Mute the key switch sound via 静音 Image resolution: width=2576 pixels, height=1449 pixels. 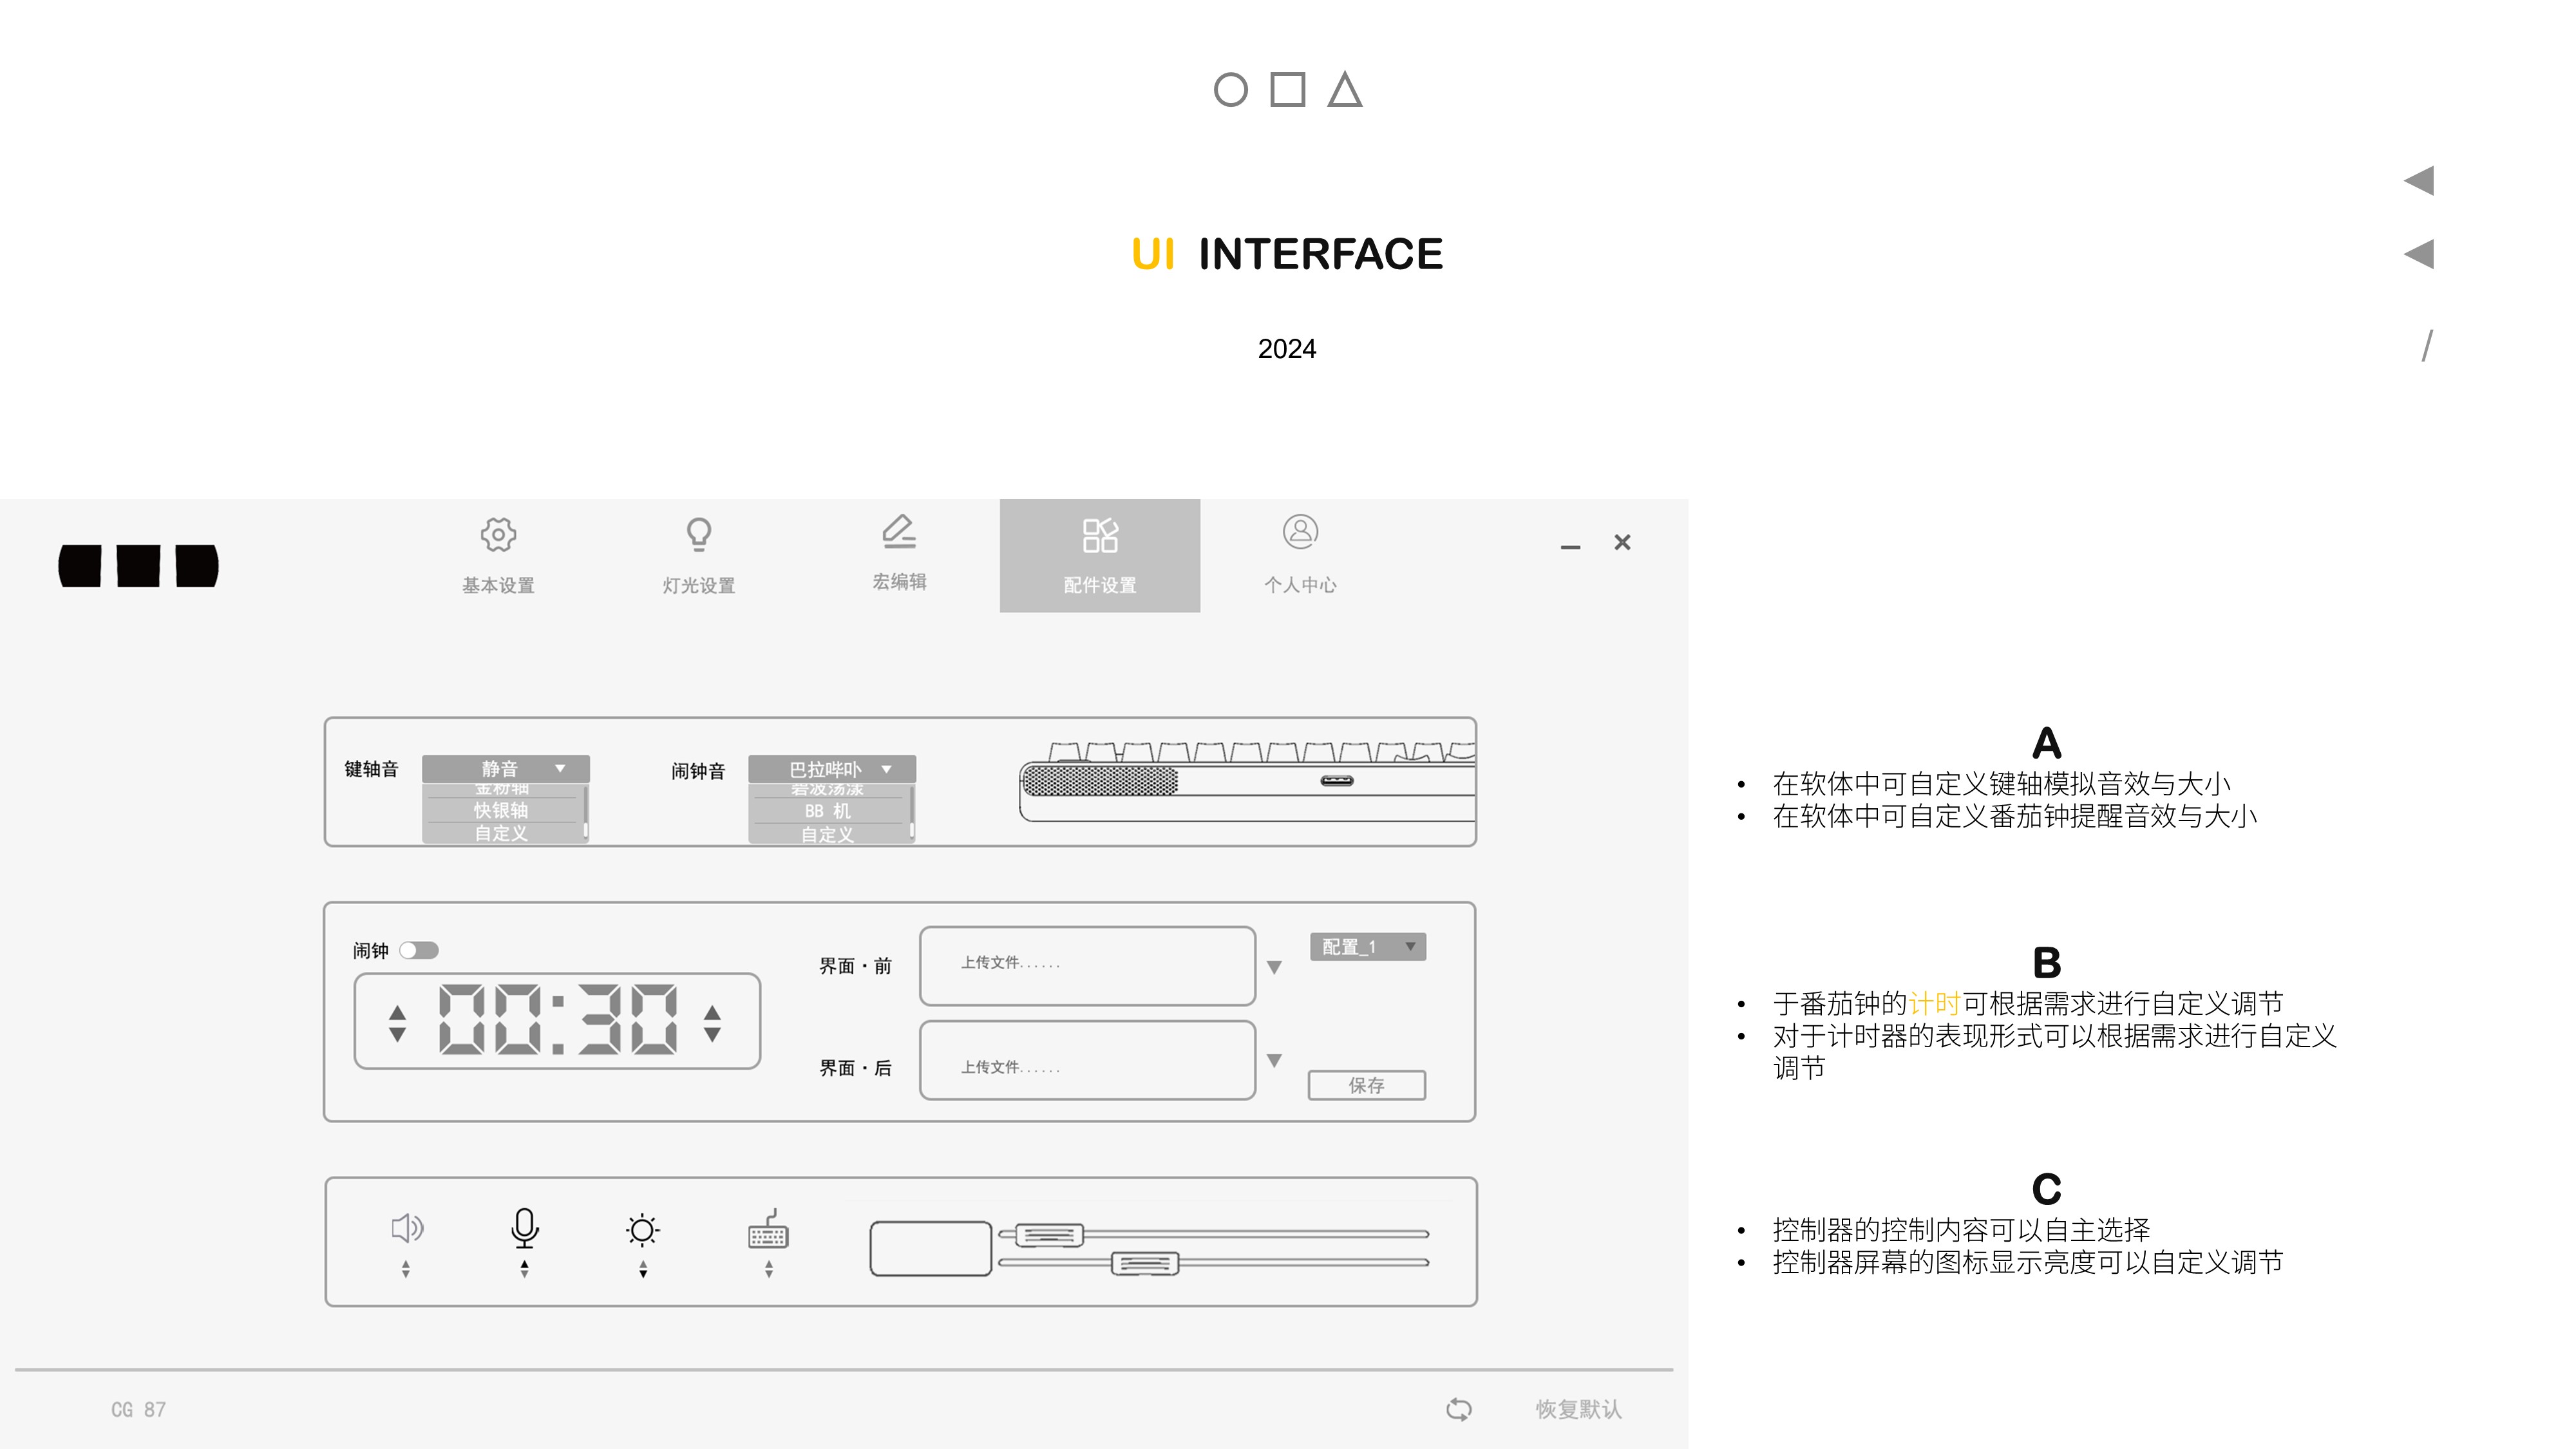tap(500, 768)
